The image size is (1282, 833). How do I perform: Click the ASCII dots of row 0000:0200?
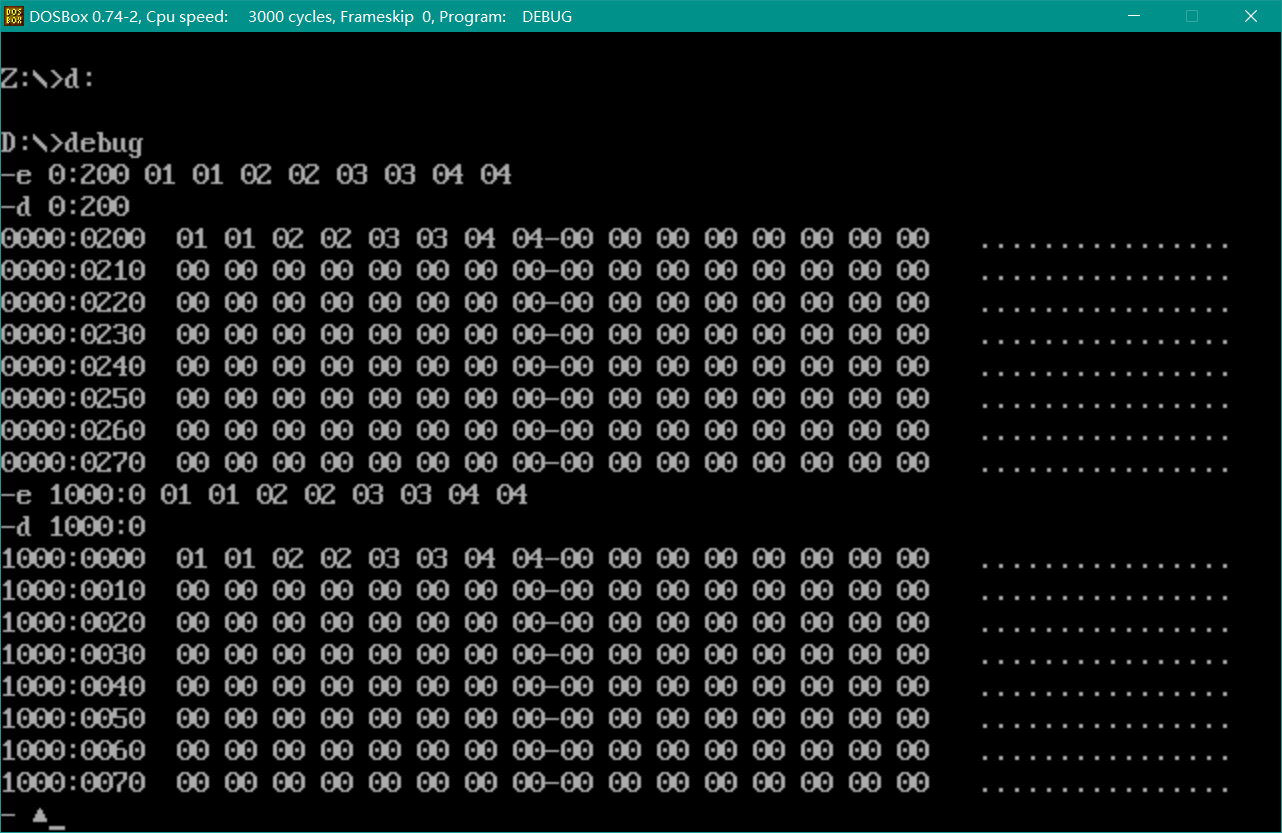coord(1105,245)
